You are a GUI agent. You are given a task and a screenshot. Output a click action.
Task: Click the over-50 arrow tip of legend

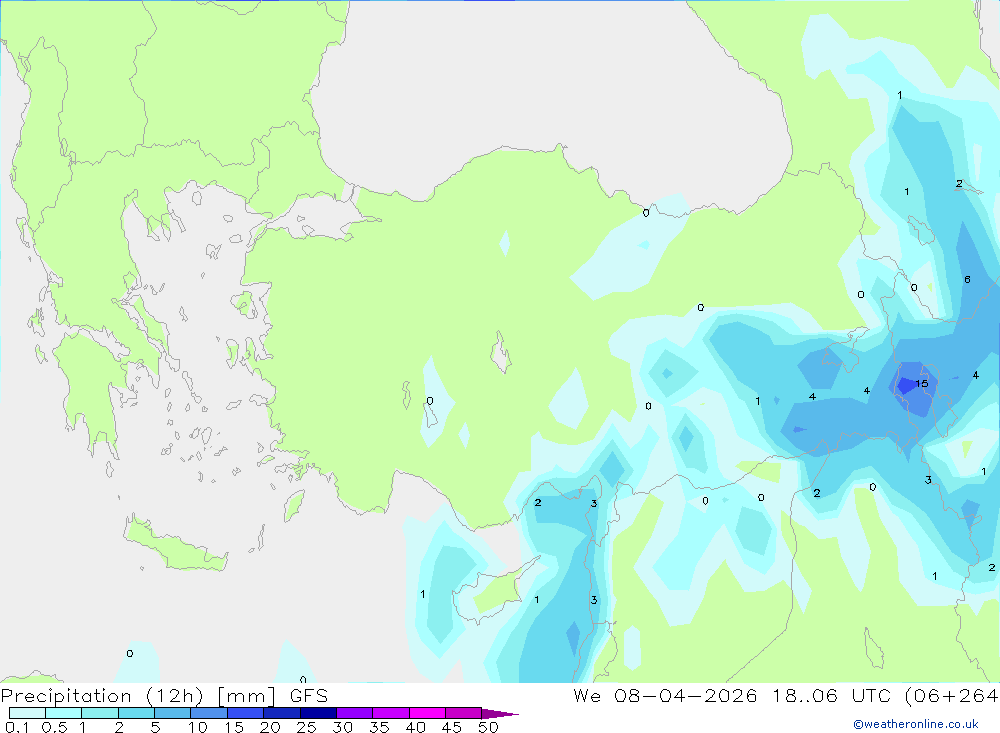click(x=499, y=714)
